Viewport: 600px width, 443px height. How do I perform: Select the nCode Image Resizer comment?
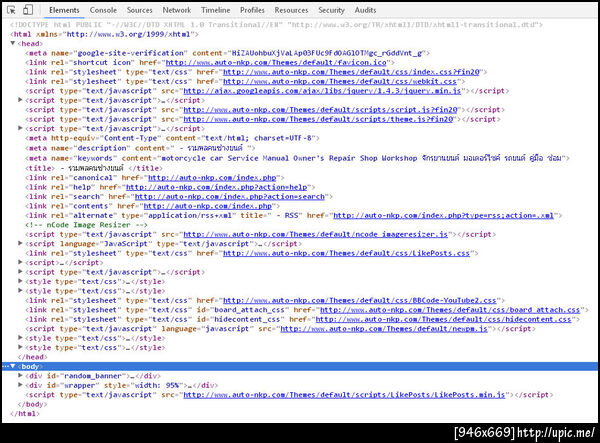pyautogui.click(x=86, y=225)
